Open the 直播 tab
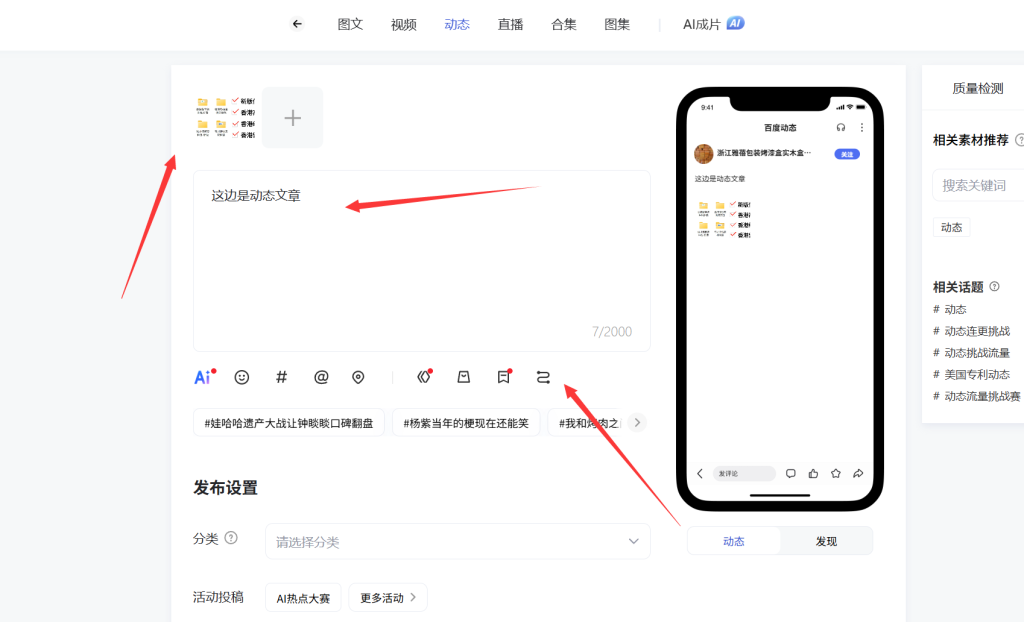1024x622 pixels. tap(510, 24)
